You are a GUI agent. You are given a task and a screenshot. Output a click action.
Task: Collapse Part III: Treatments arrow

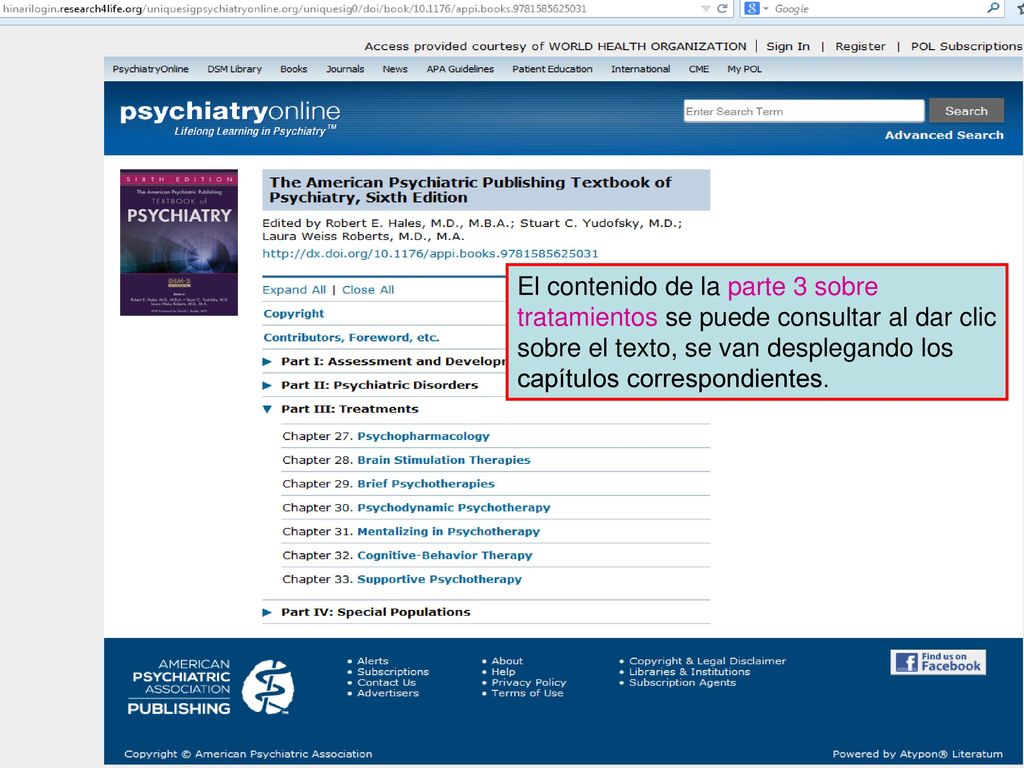266,409
